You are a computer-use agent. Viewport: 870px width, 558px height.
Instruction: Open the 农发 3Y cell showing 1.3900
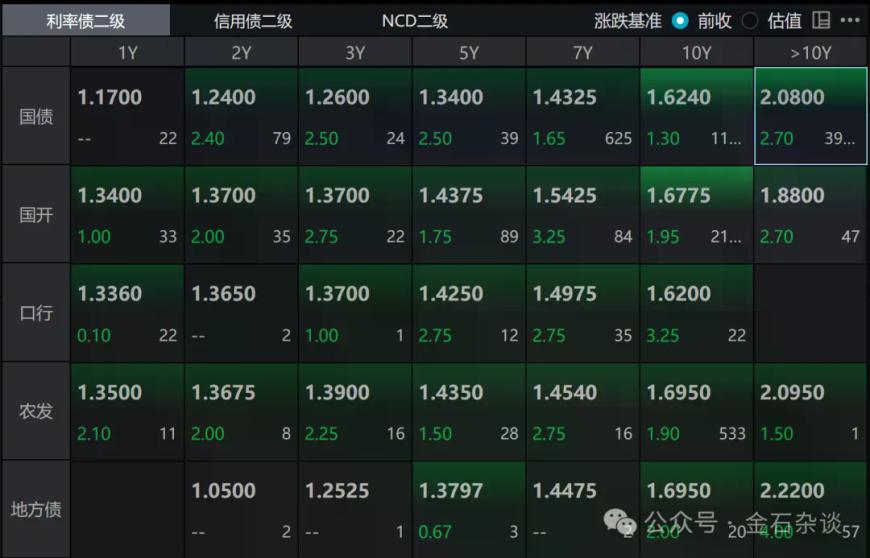[355, 411]
